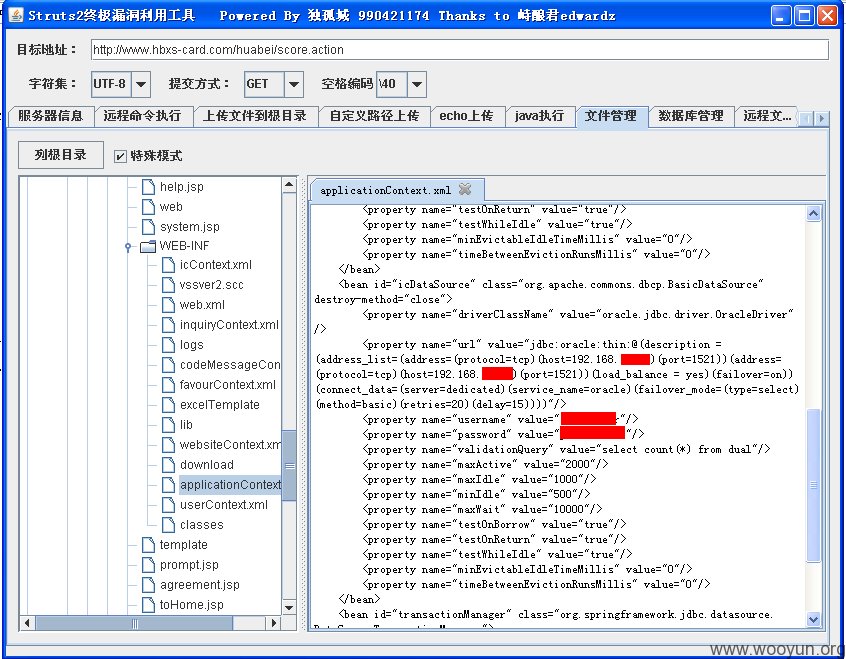Image resolution: width=846 pixels, height=659 pixels.
Task: Click the icContext.xml file icon
Action: tap(168, 265)
